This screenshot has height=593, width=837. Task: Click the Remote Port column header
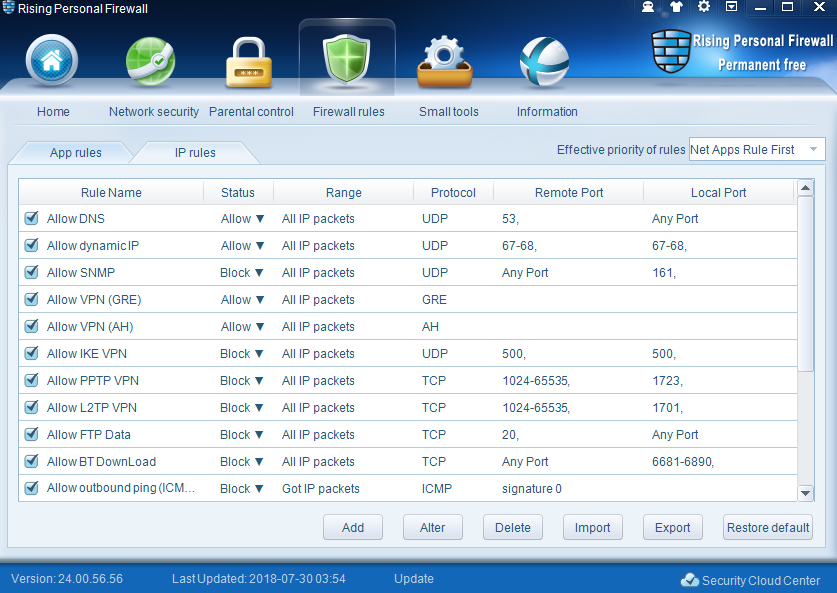tap(569, 193)
